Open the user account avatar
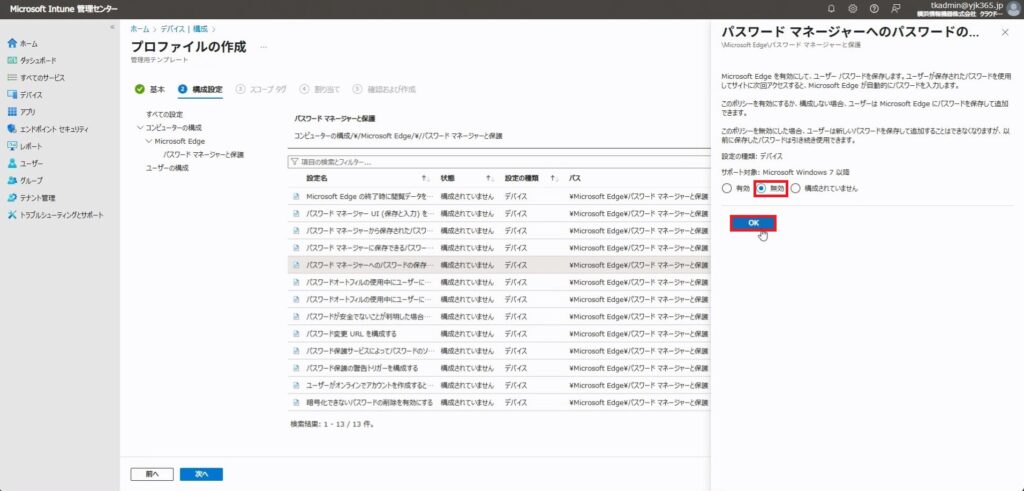The width and height of the screenshot is (1024, 491). click(x=1013, y=8)
